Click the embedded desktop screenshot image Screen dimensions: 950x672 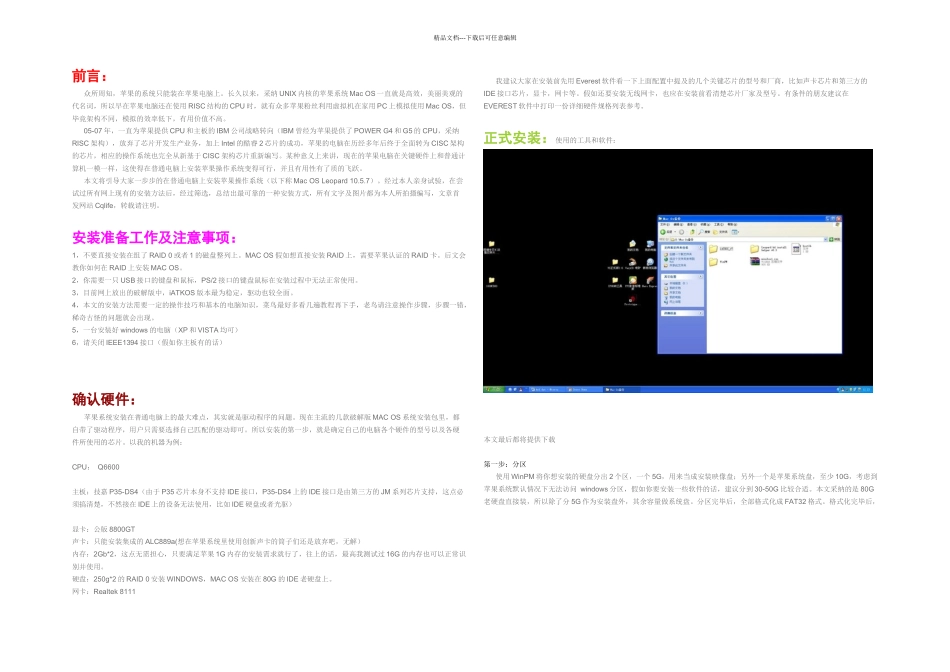tap(678, 271)
